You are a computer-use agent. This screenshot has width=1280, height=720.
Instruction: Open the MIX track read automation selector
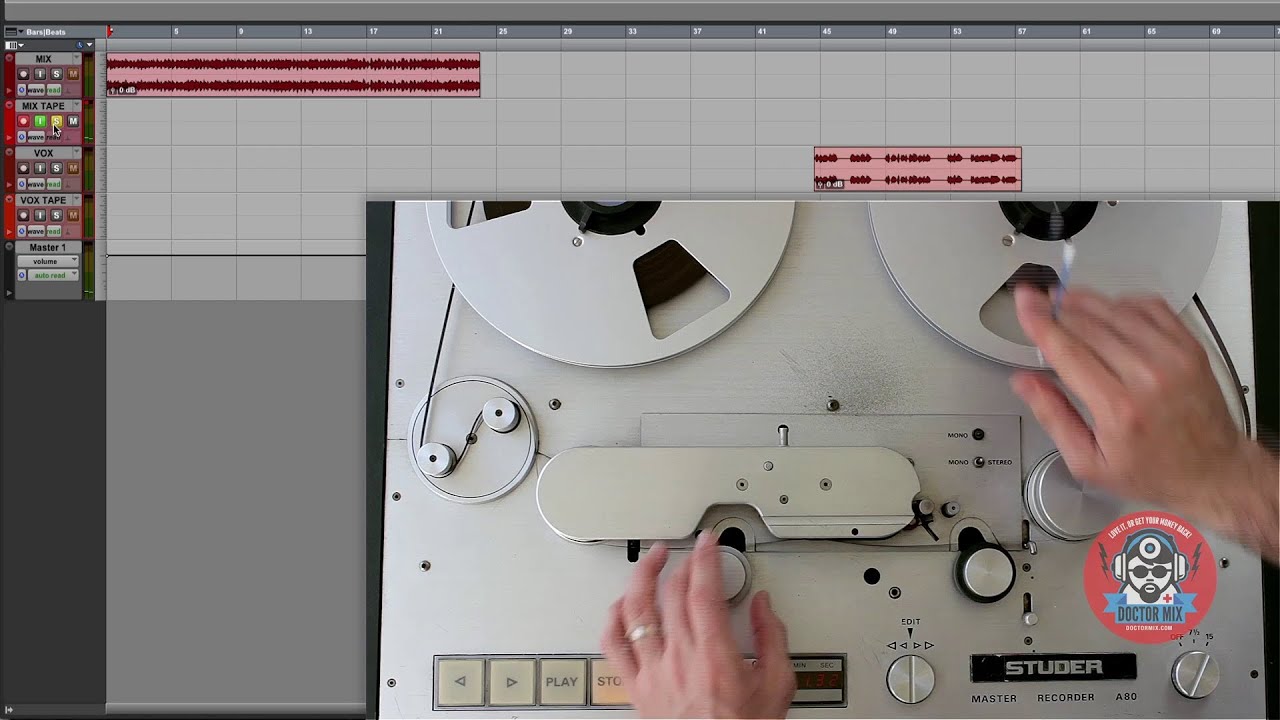tap(54, 90)
